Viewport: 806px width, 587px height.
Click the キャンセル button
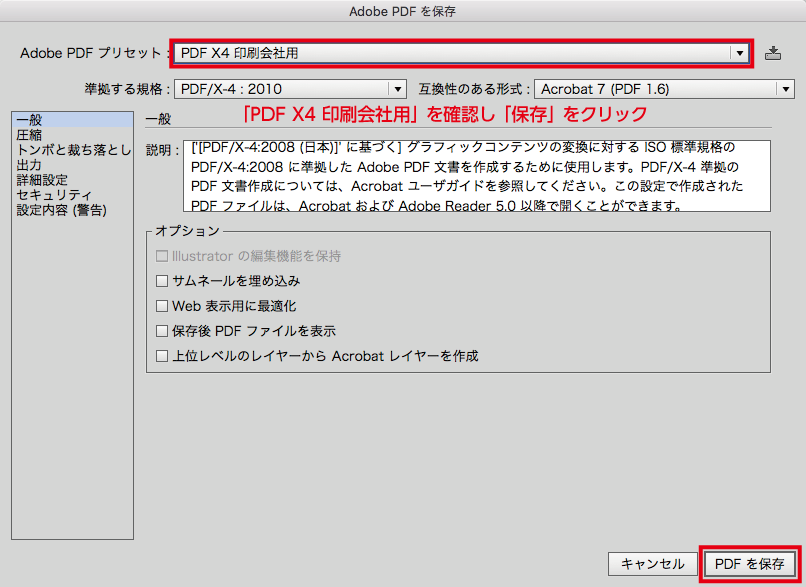tap(652, 564)
